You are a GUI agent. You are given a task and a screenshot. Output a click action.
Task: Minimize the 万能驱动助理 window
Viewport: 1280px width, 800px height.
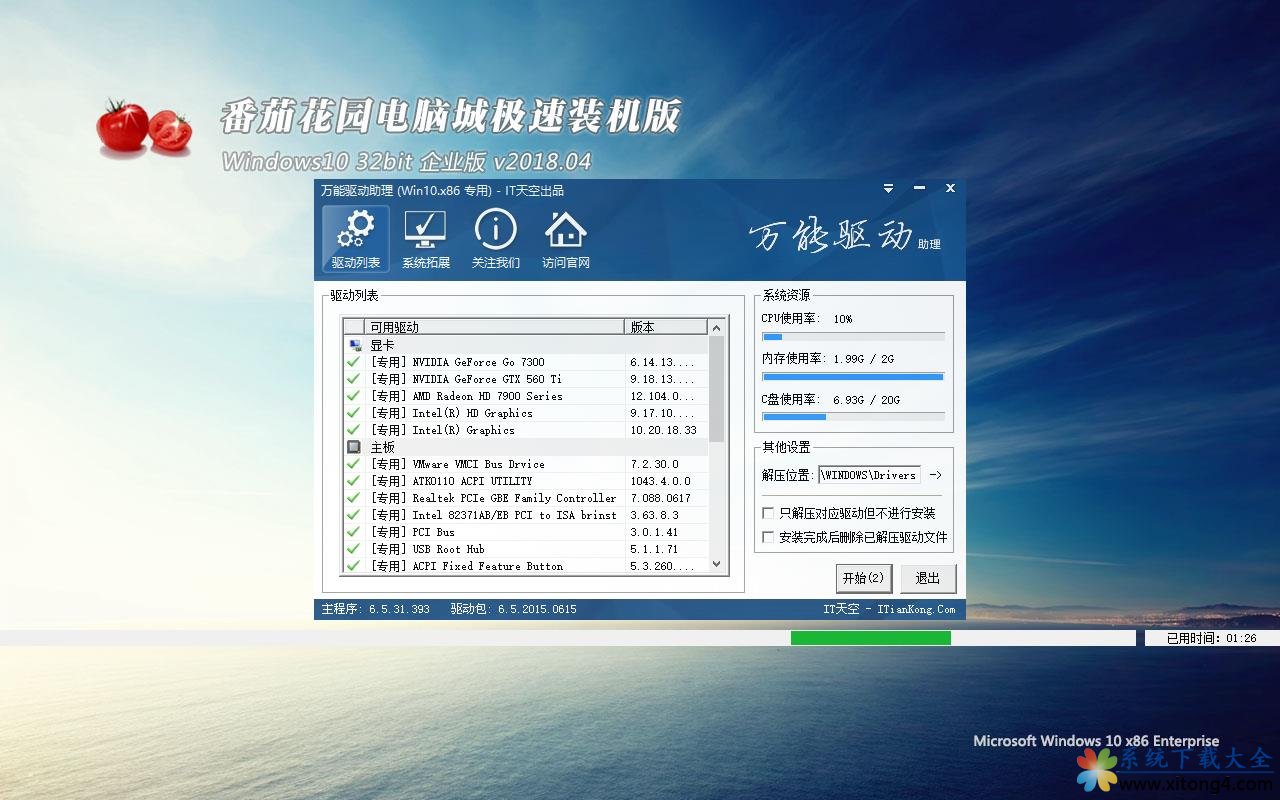coord(919,188)
